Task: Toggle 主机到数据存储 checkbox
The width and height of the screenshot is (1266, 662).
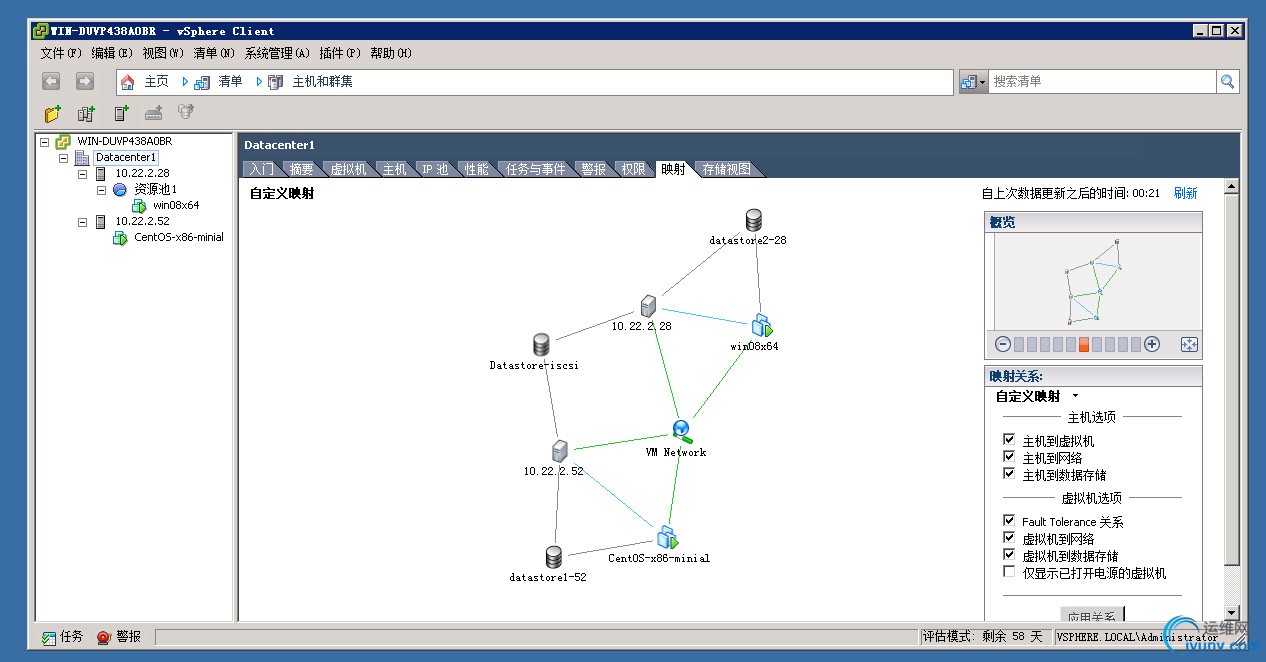Action: [1009, 474]
